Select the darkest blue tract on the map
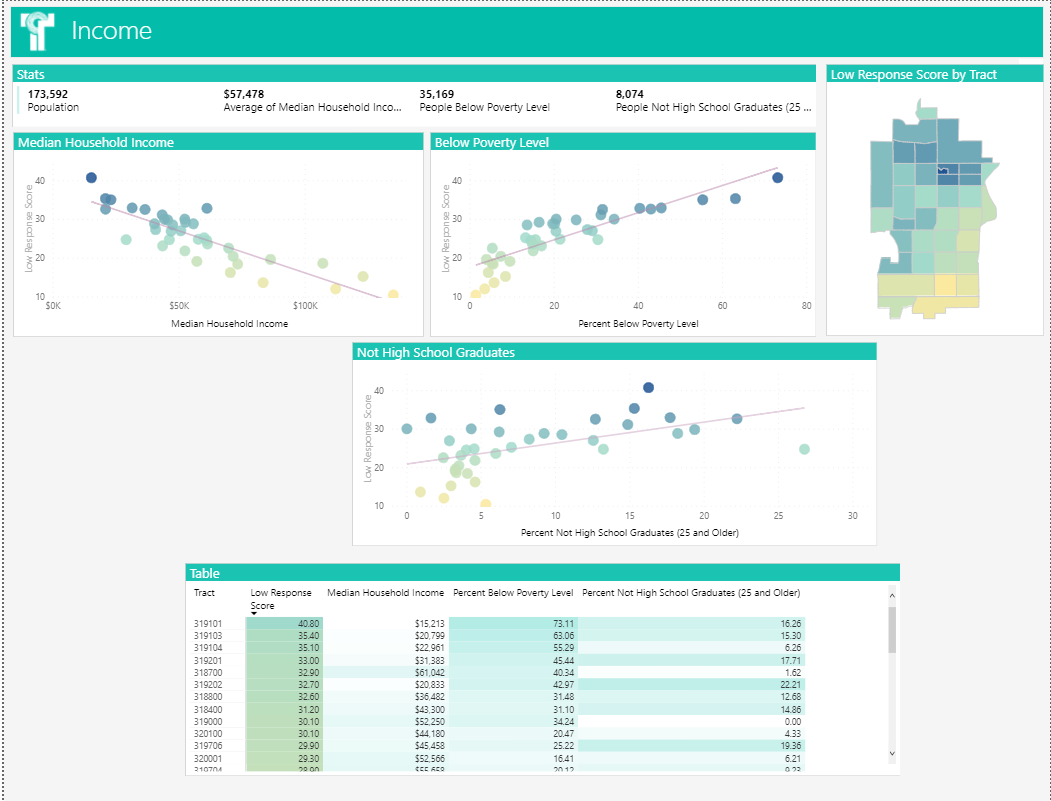This screenshot has height=801, width=1051. click(947, 172)
